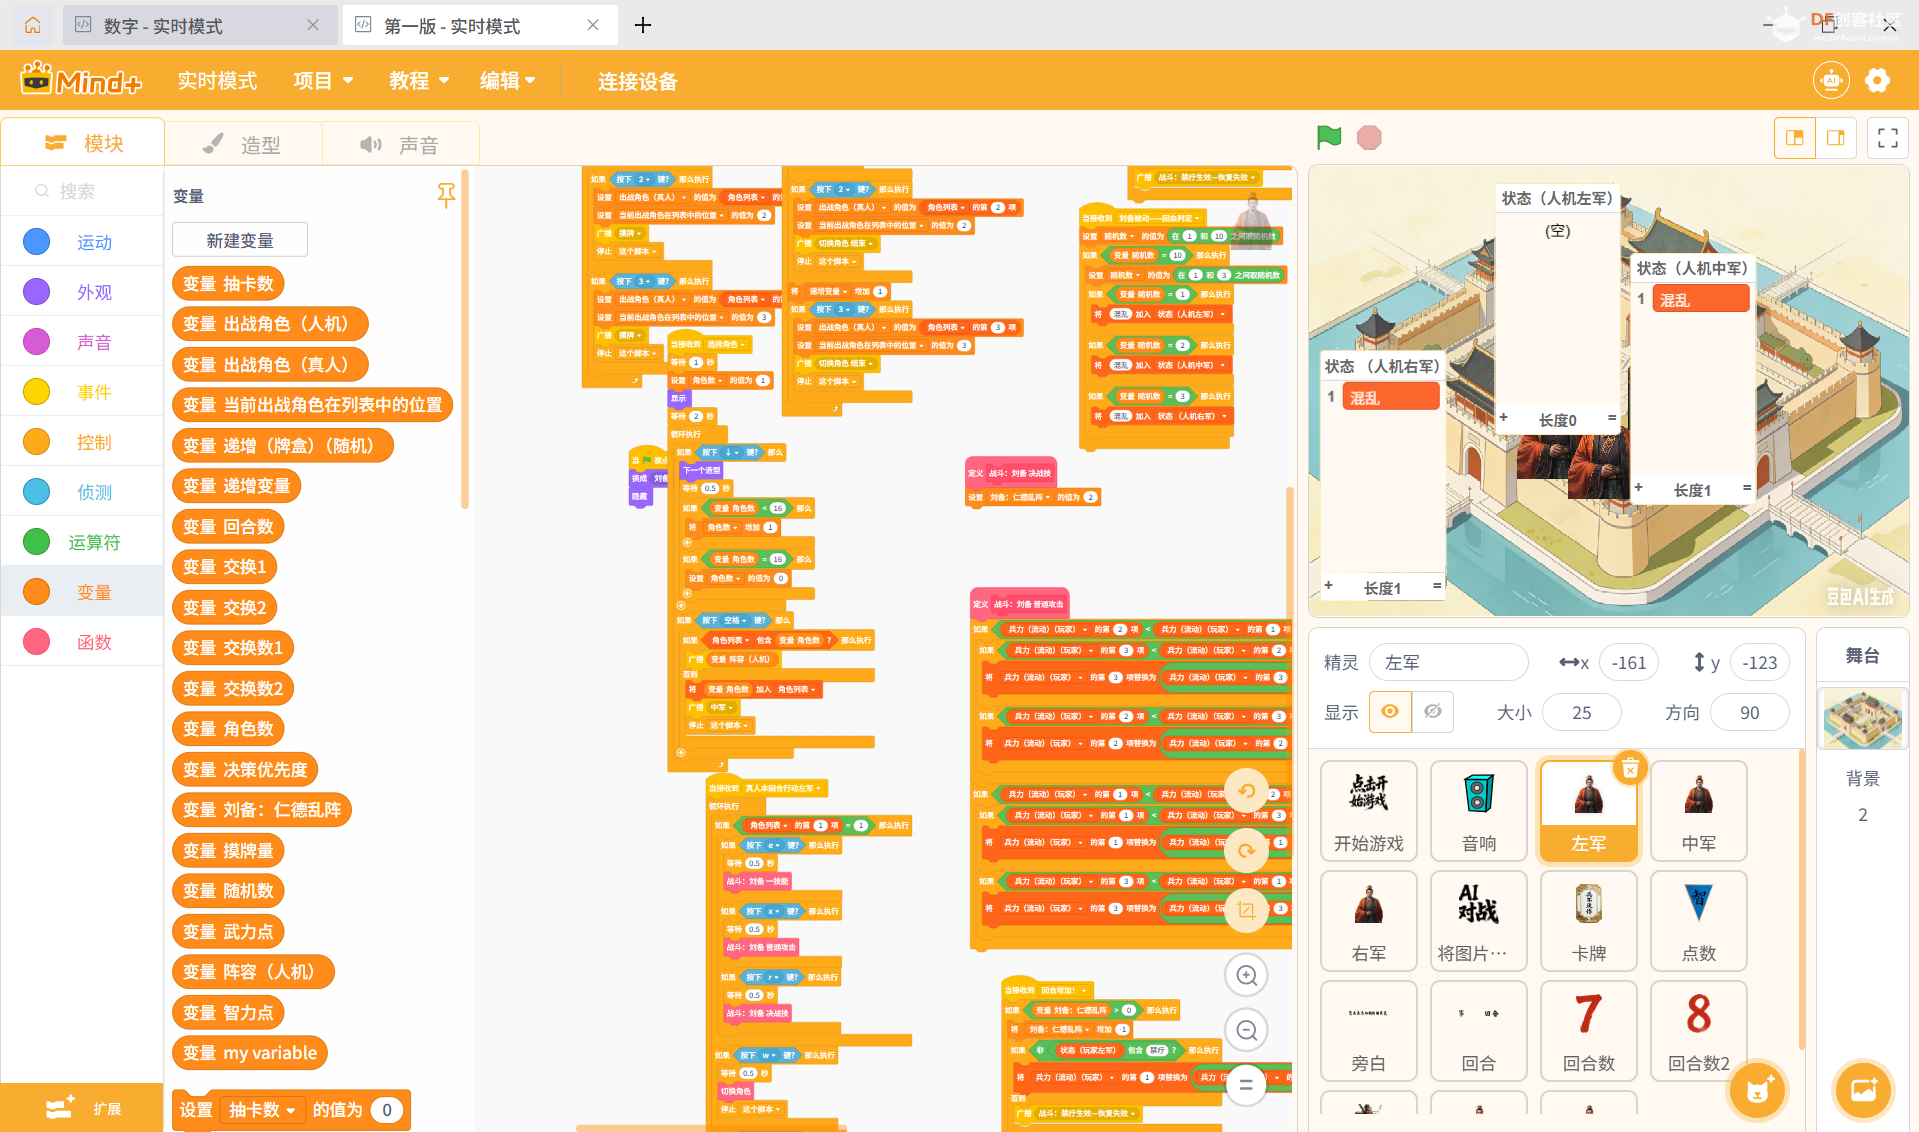Undo the last workspace action
This screenshot has width=1919, height=1132.
point(1246,791)
